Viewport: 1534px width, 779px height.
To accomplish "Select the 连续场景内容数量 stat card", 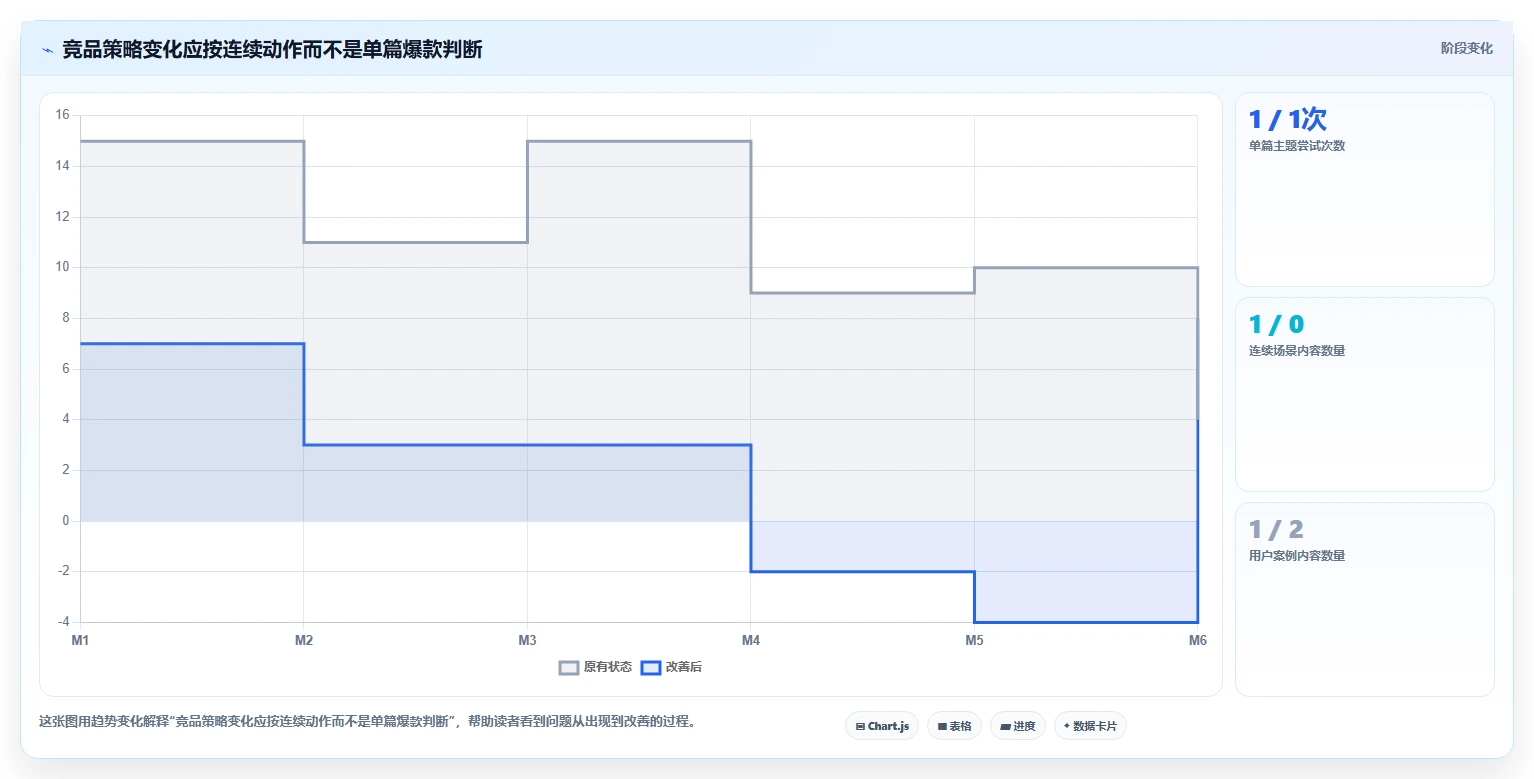I will point(1364,394).
